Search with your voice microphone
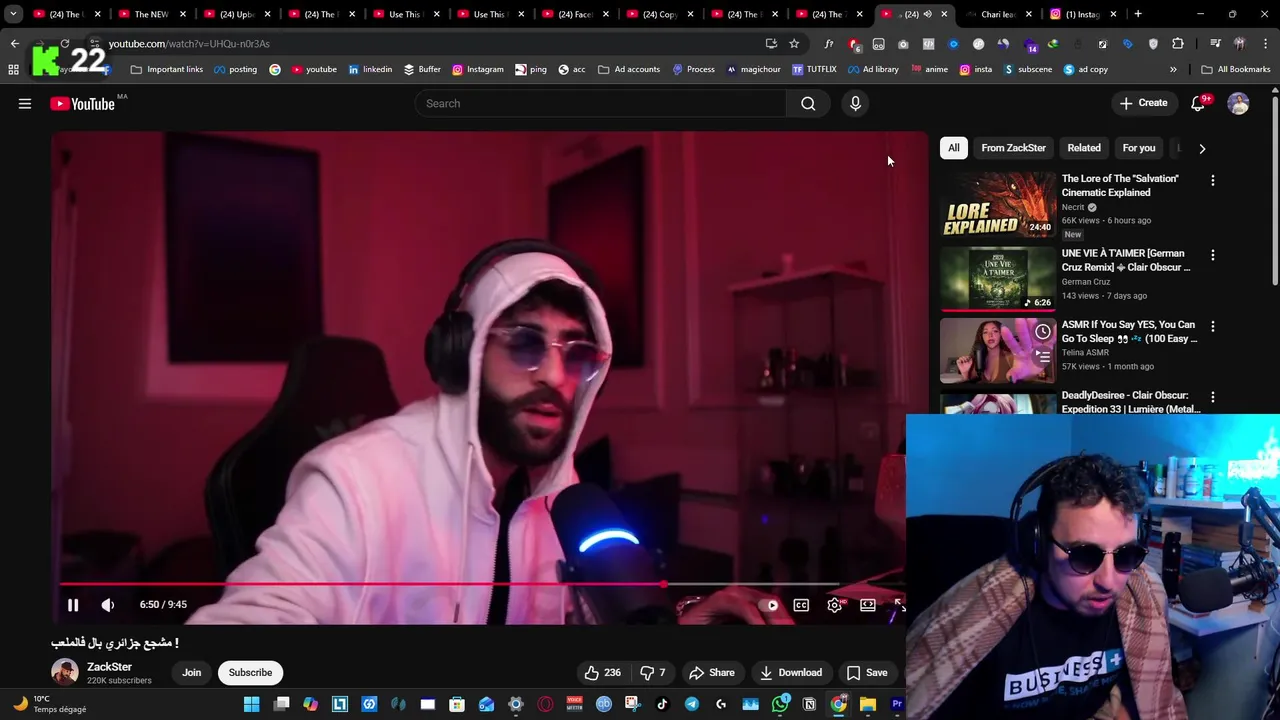 855,103
